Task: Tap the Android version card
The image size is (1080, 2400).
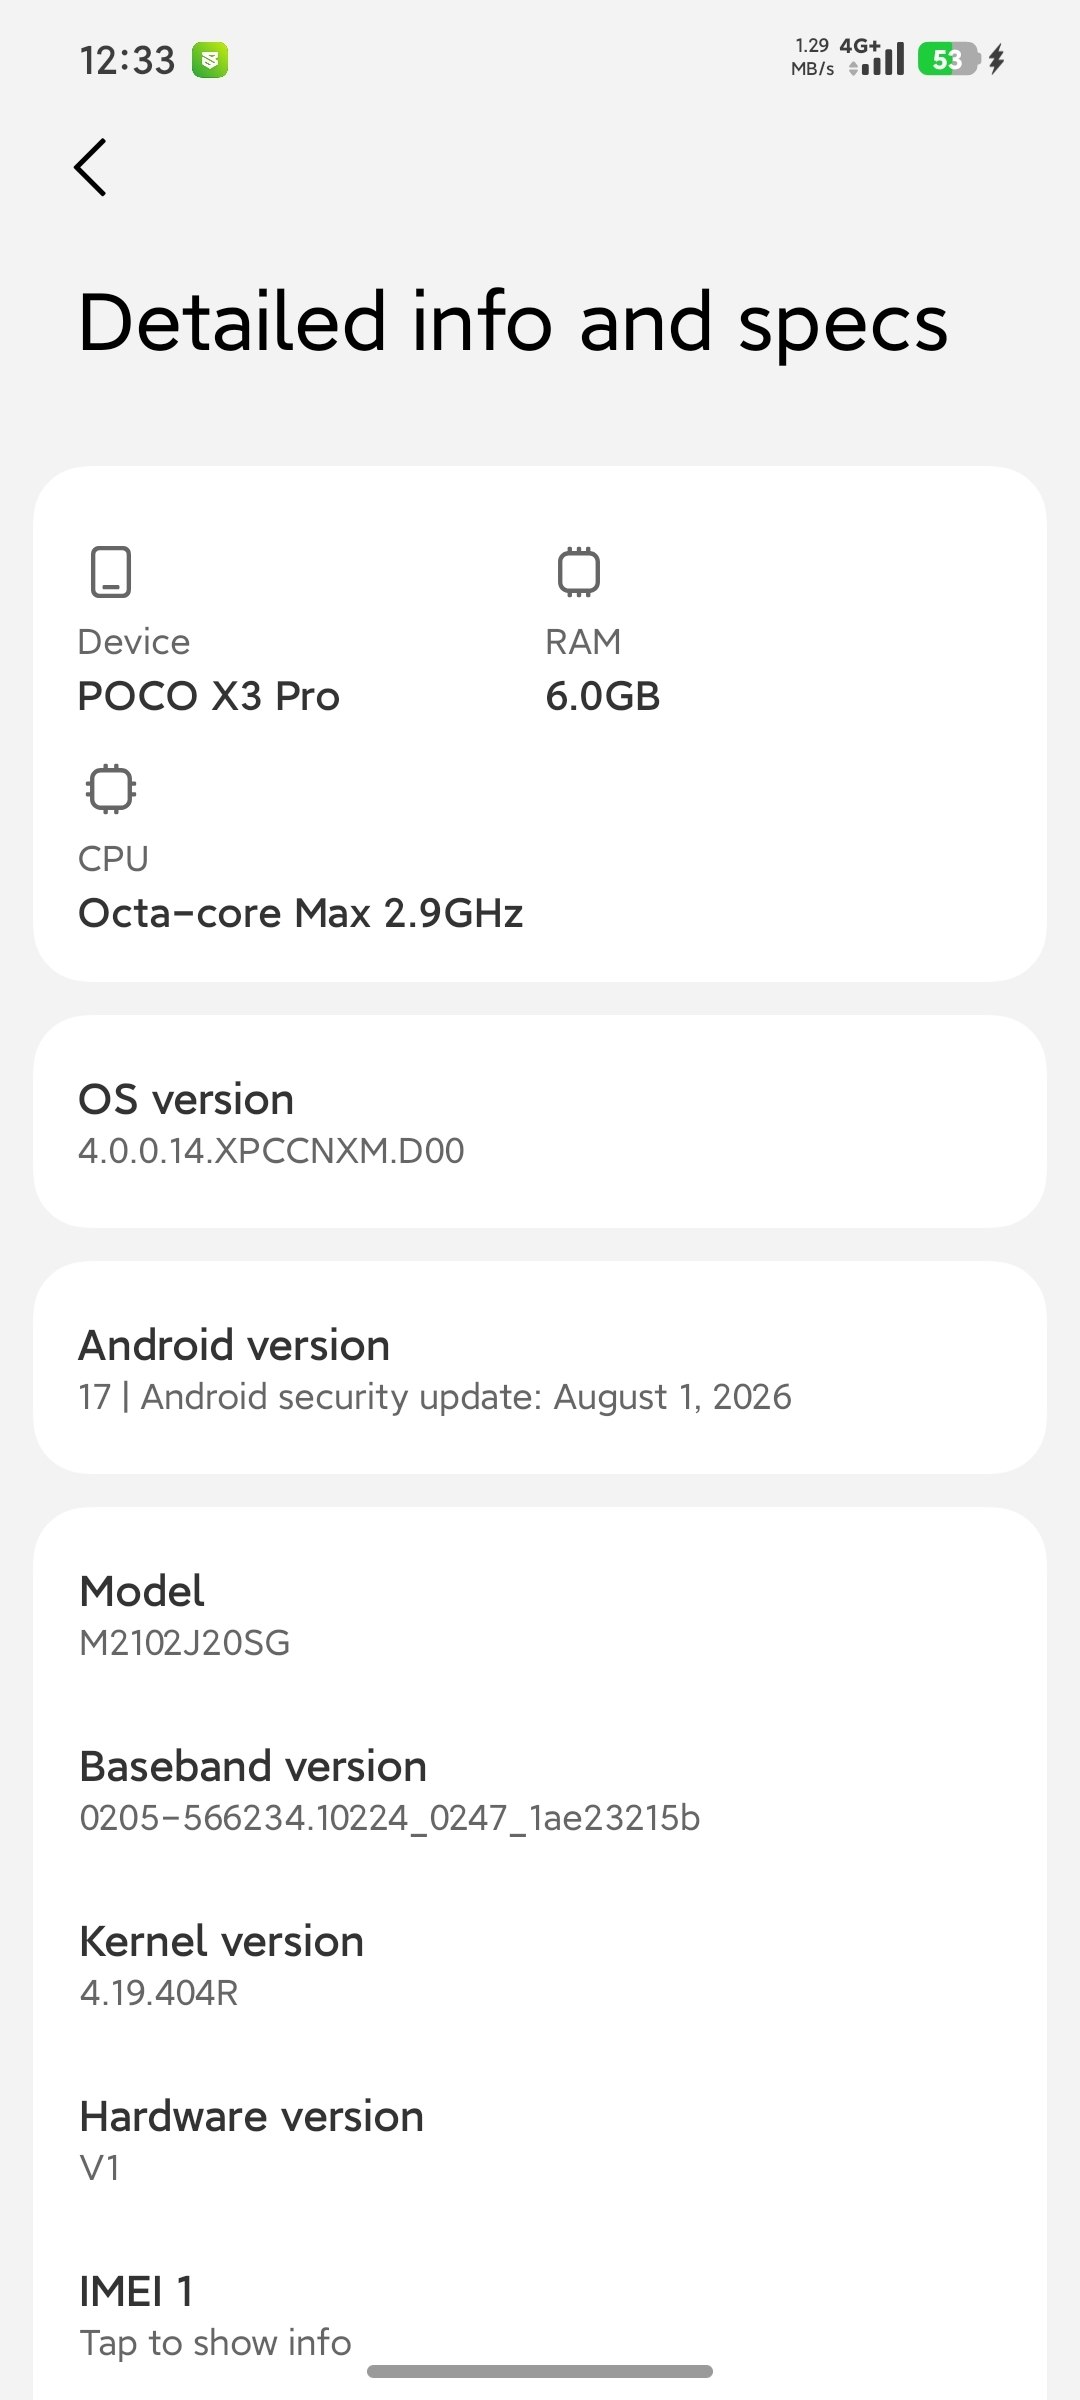Action: (540, 1368)
